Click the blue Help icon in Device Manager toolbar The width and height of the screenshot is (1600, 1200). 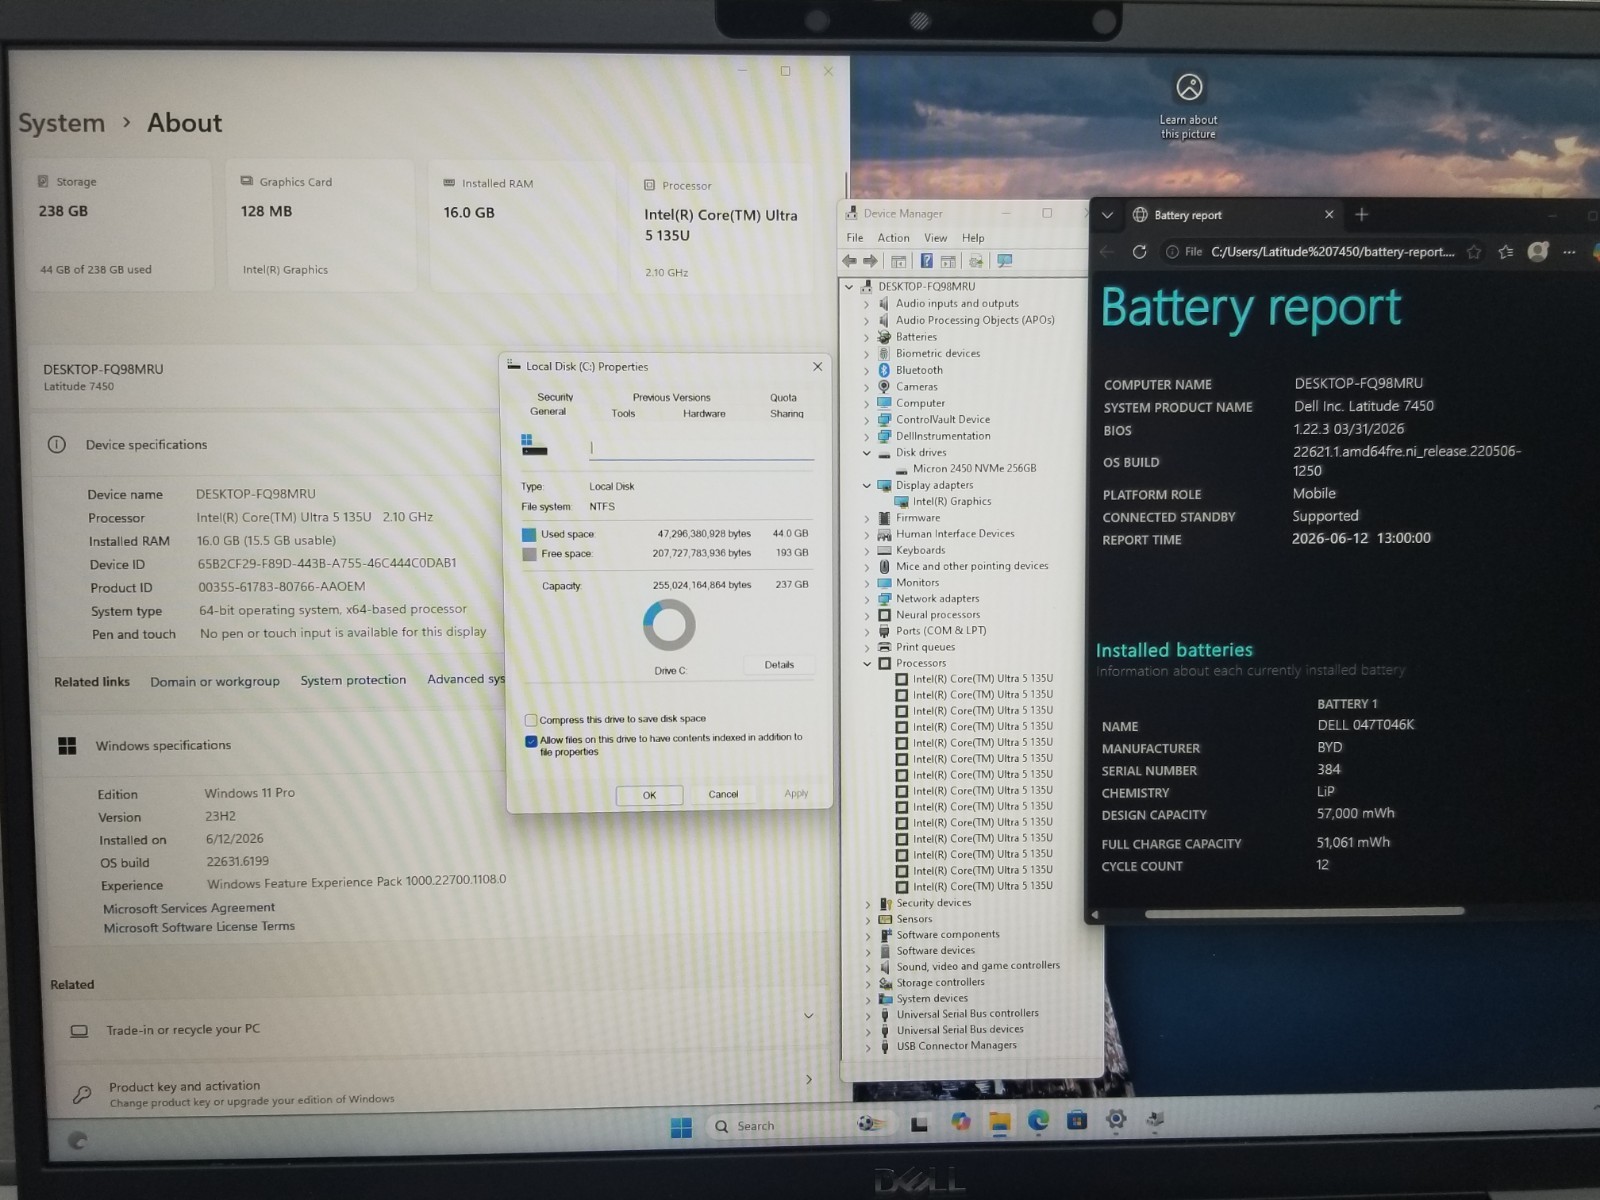[926, 261]
